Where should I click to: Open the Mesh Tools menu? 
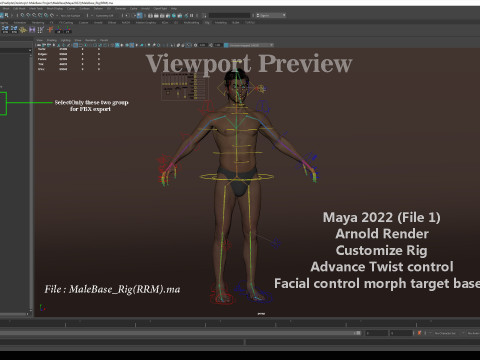pos(36,8)
